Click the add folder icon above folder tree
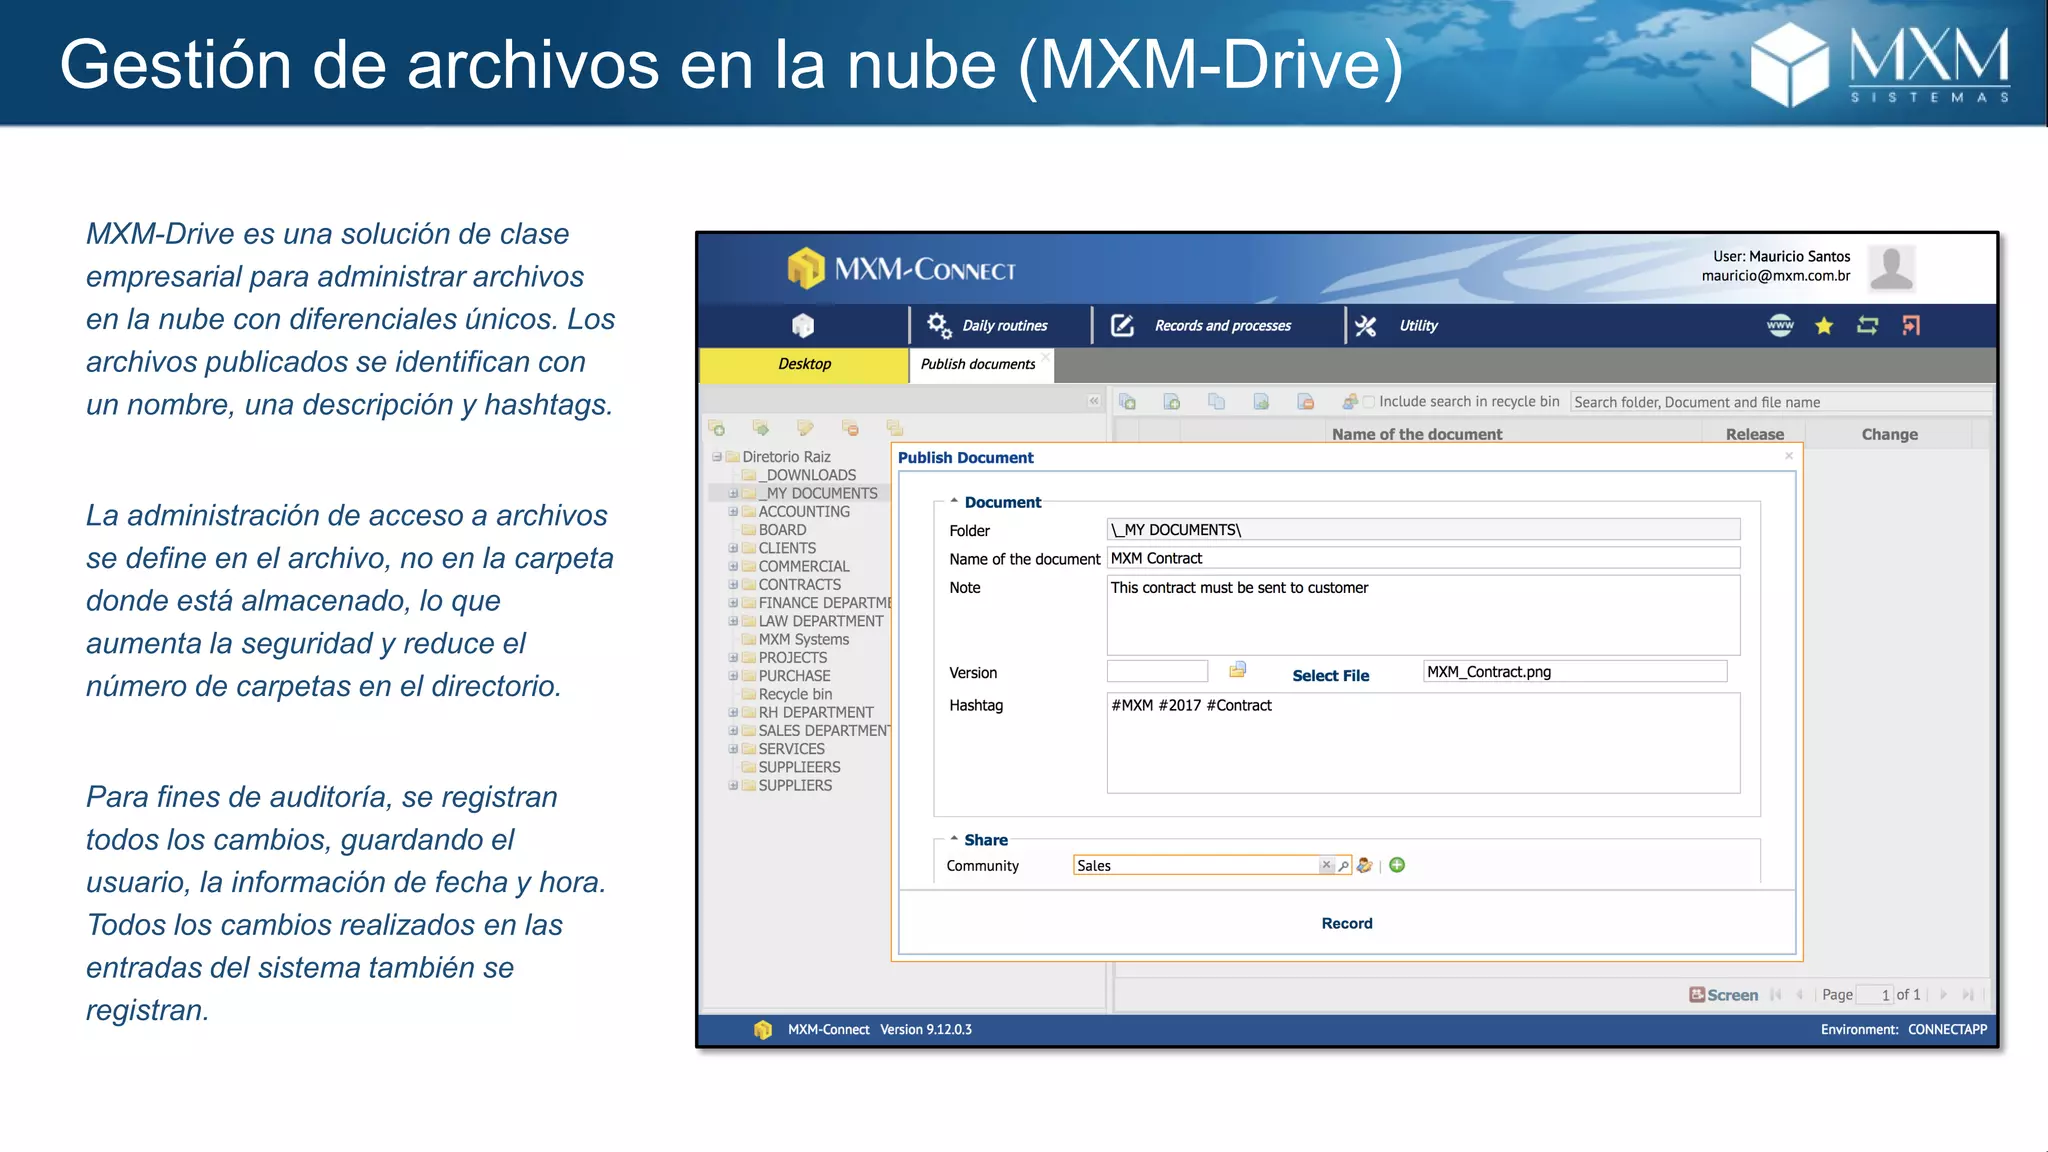 click(717, 428)
